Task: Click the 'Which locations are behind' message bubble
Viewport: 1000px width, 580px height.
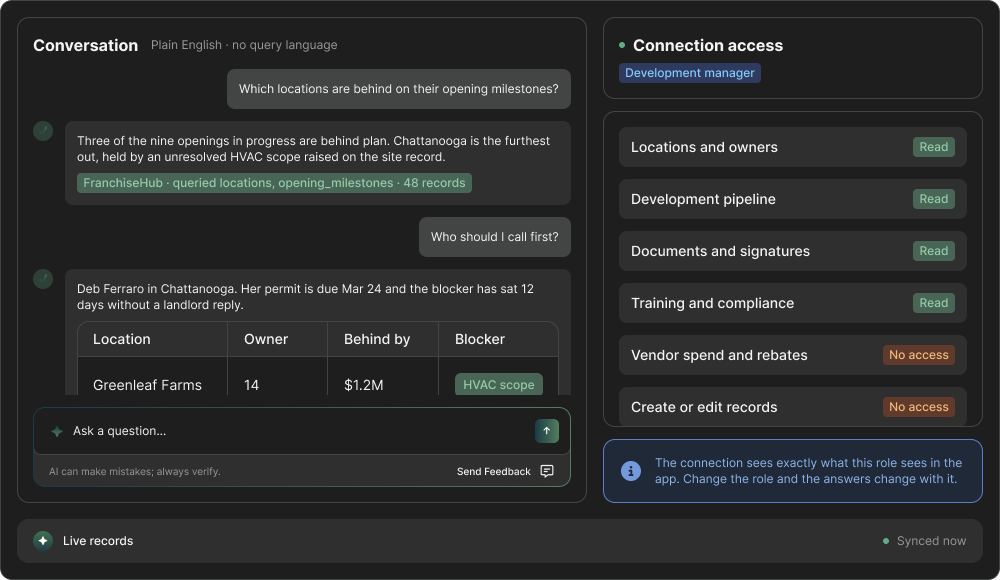Action: [399, 89]
